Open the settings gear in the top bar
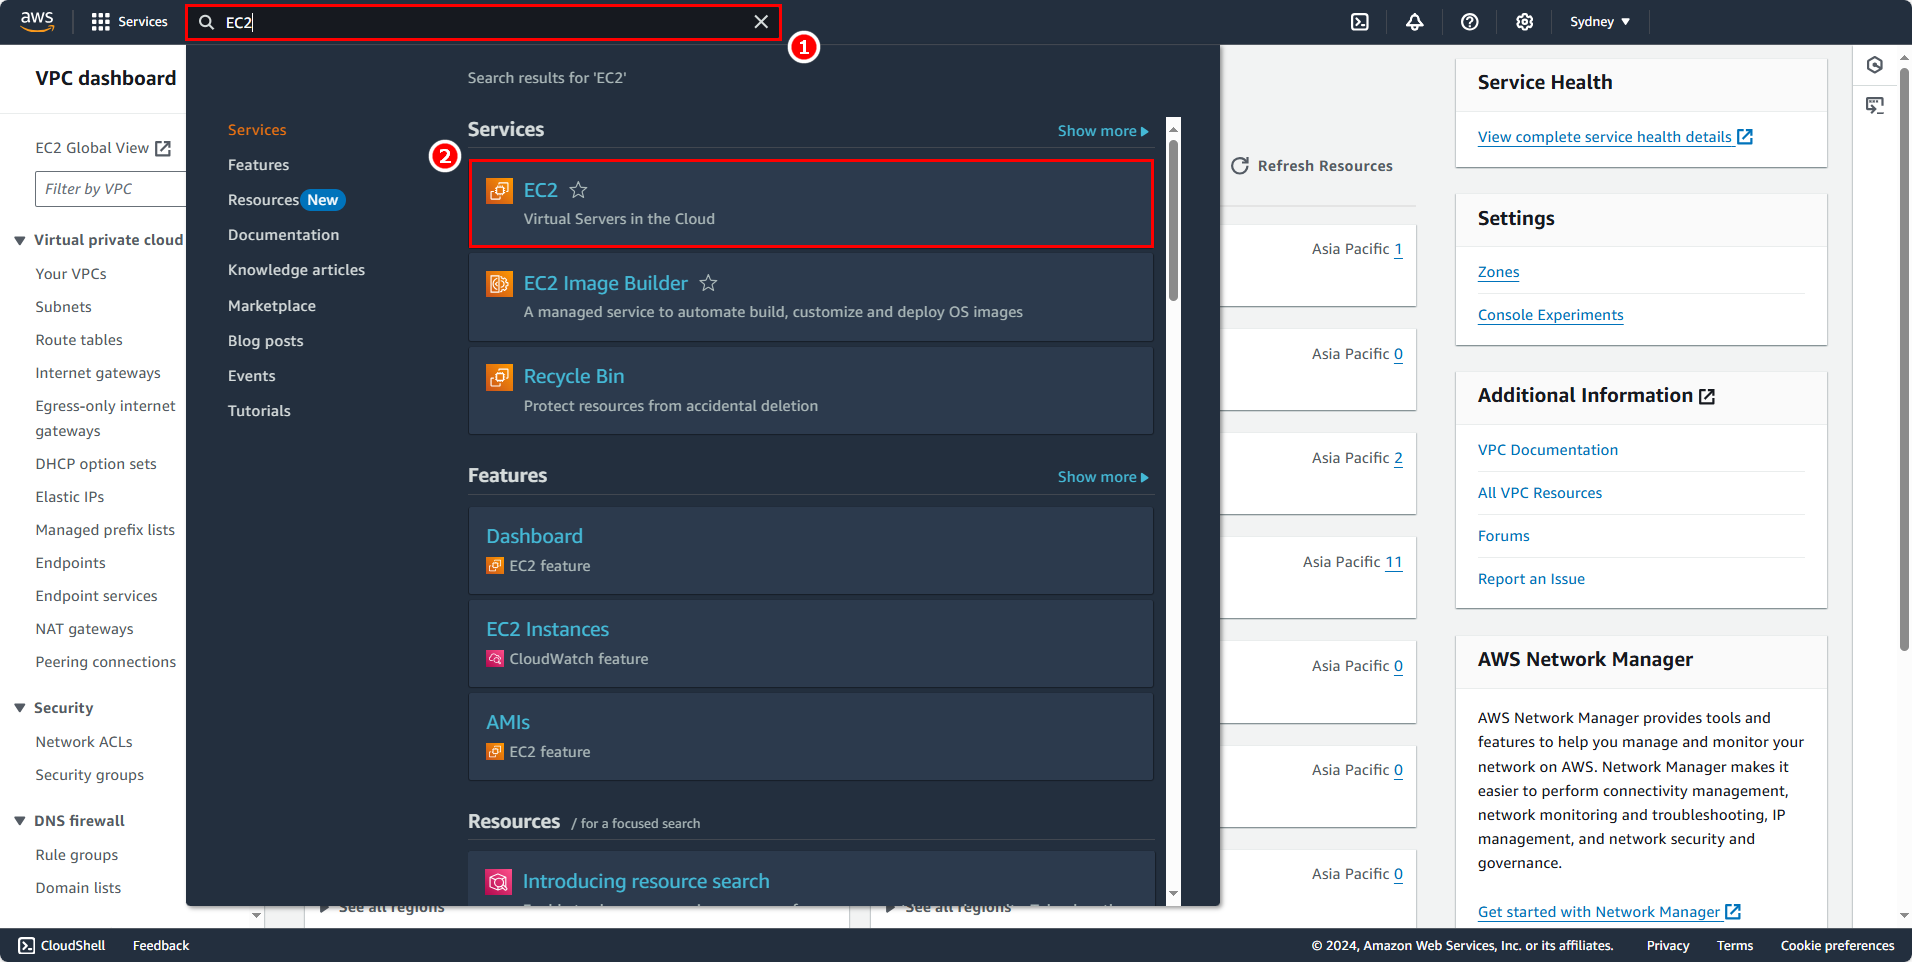This screenshot has width=1912, height=962. pyautogui.click(x=1525, y=22)
